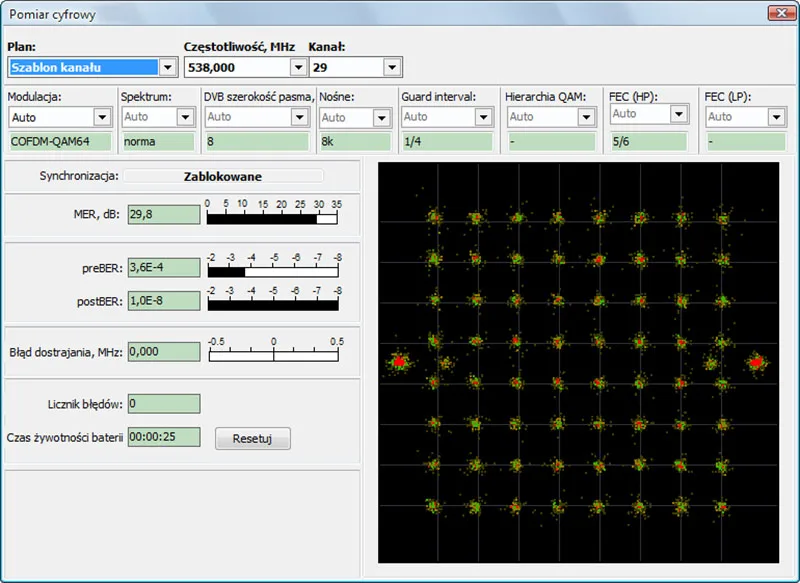Click the Błąd dostrajania value 0,000

tap(164, 351)
